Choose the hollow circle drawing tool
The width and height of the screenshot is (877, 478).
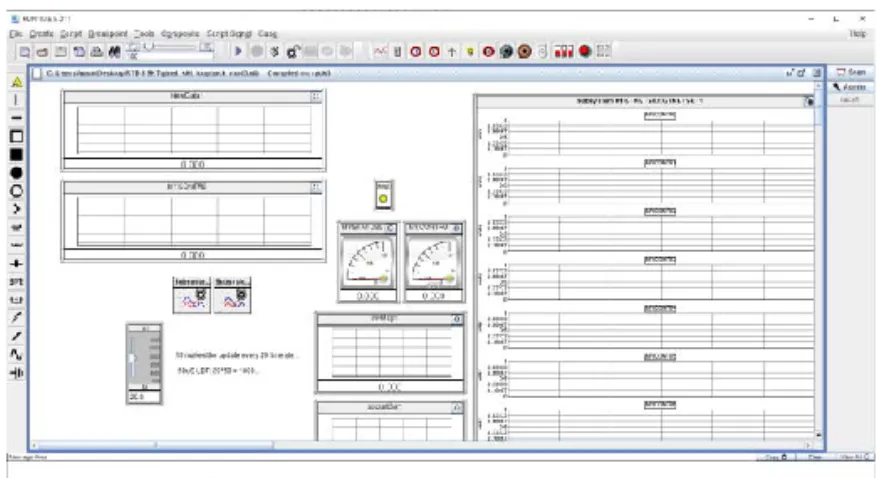16,191
